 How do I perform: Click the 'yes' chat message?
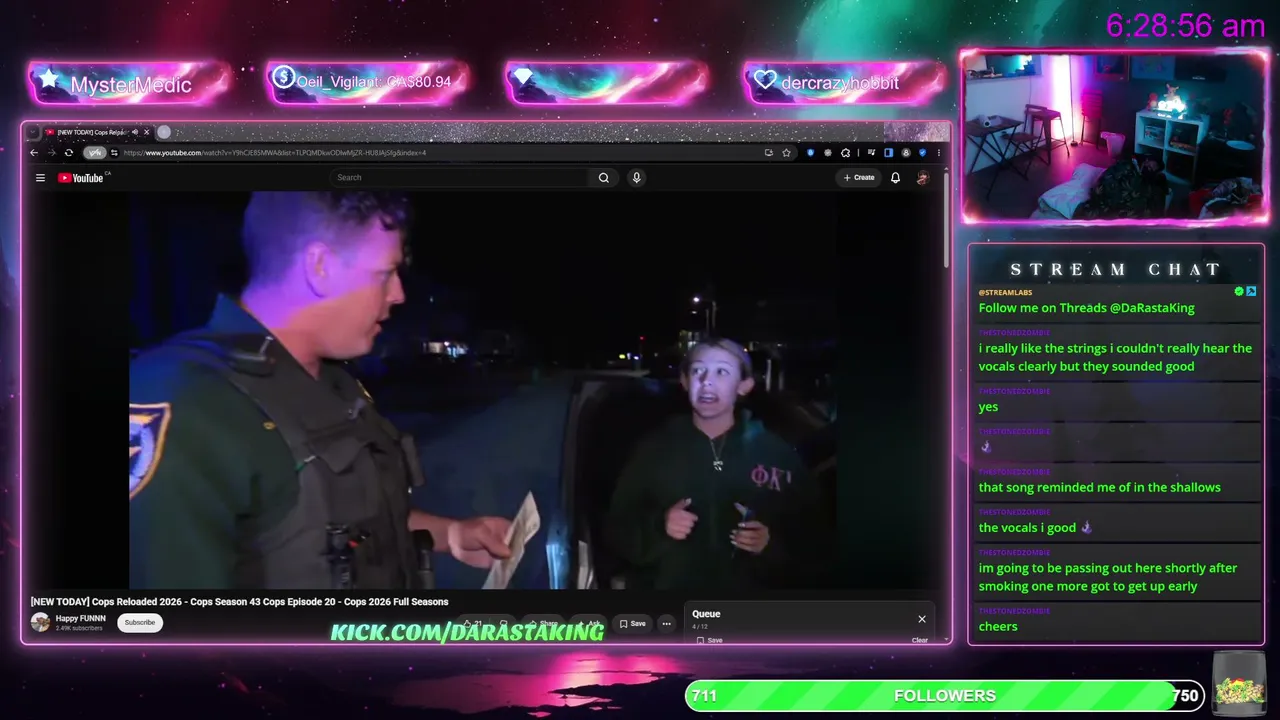click(988, 407)
